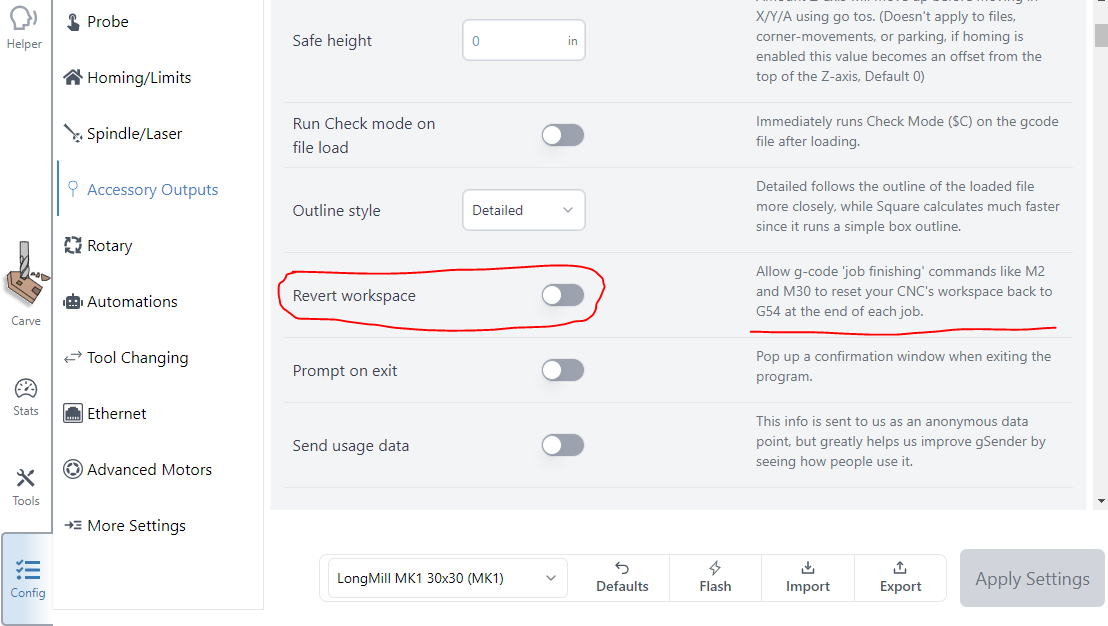Click the Import download icon

click(808, 568)
